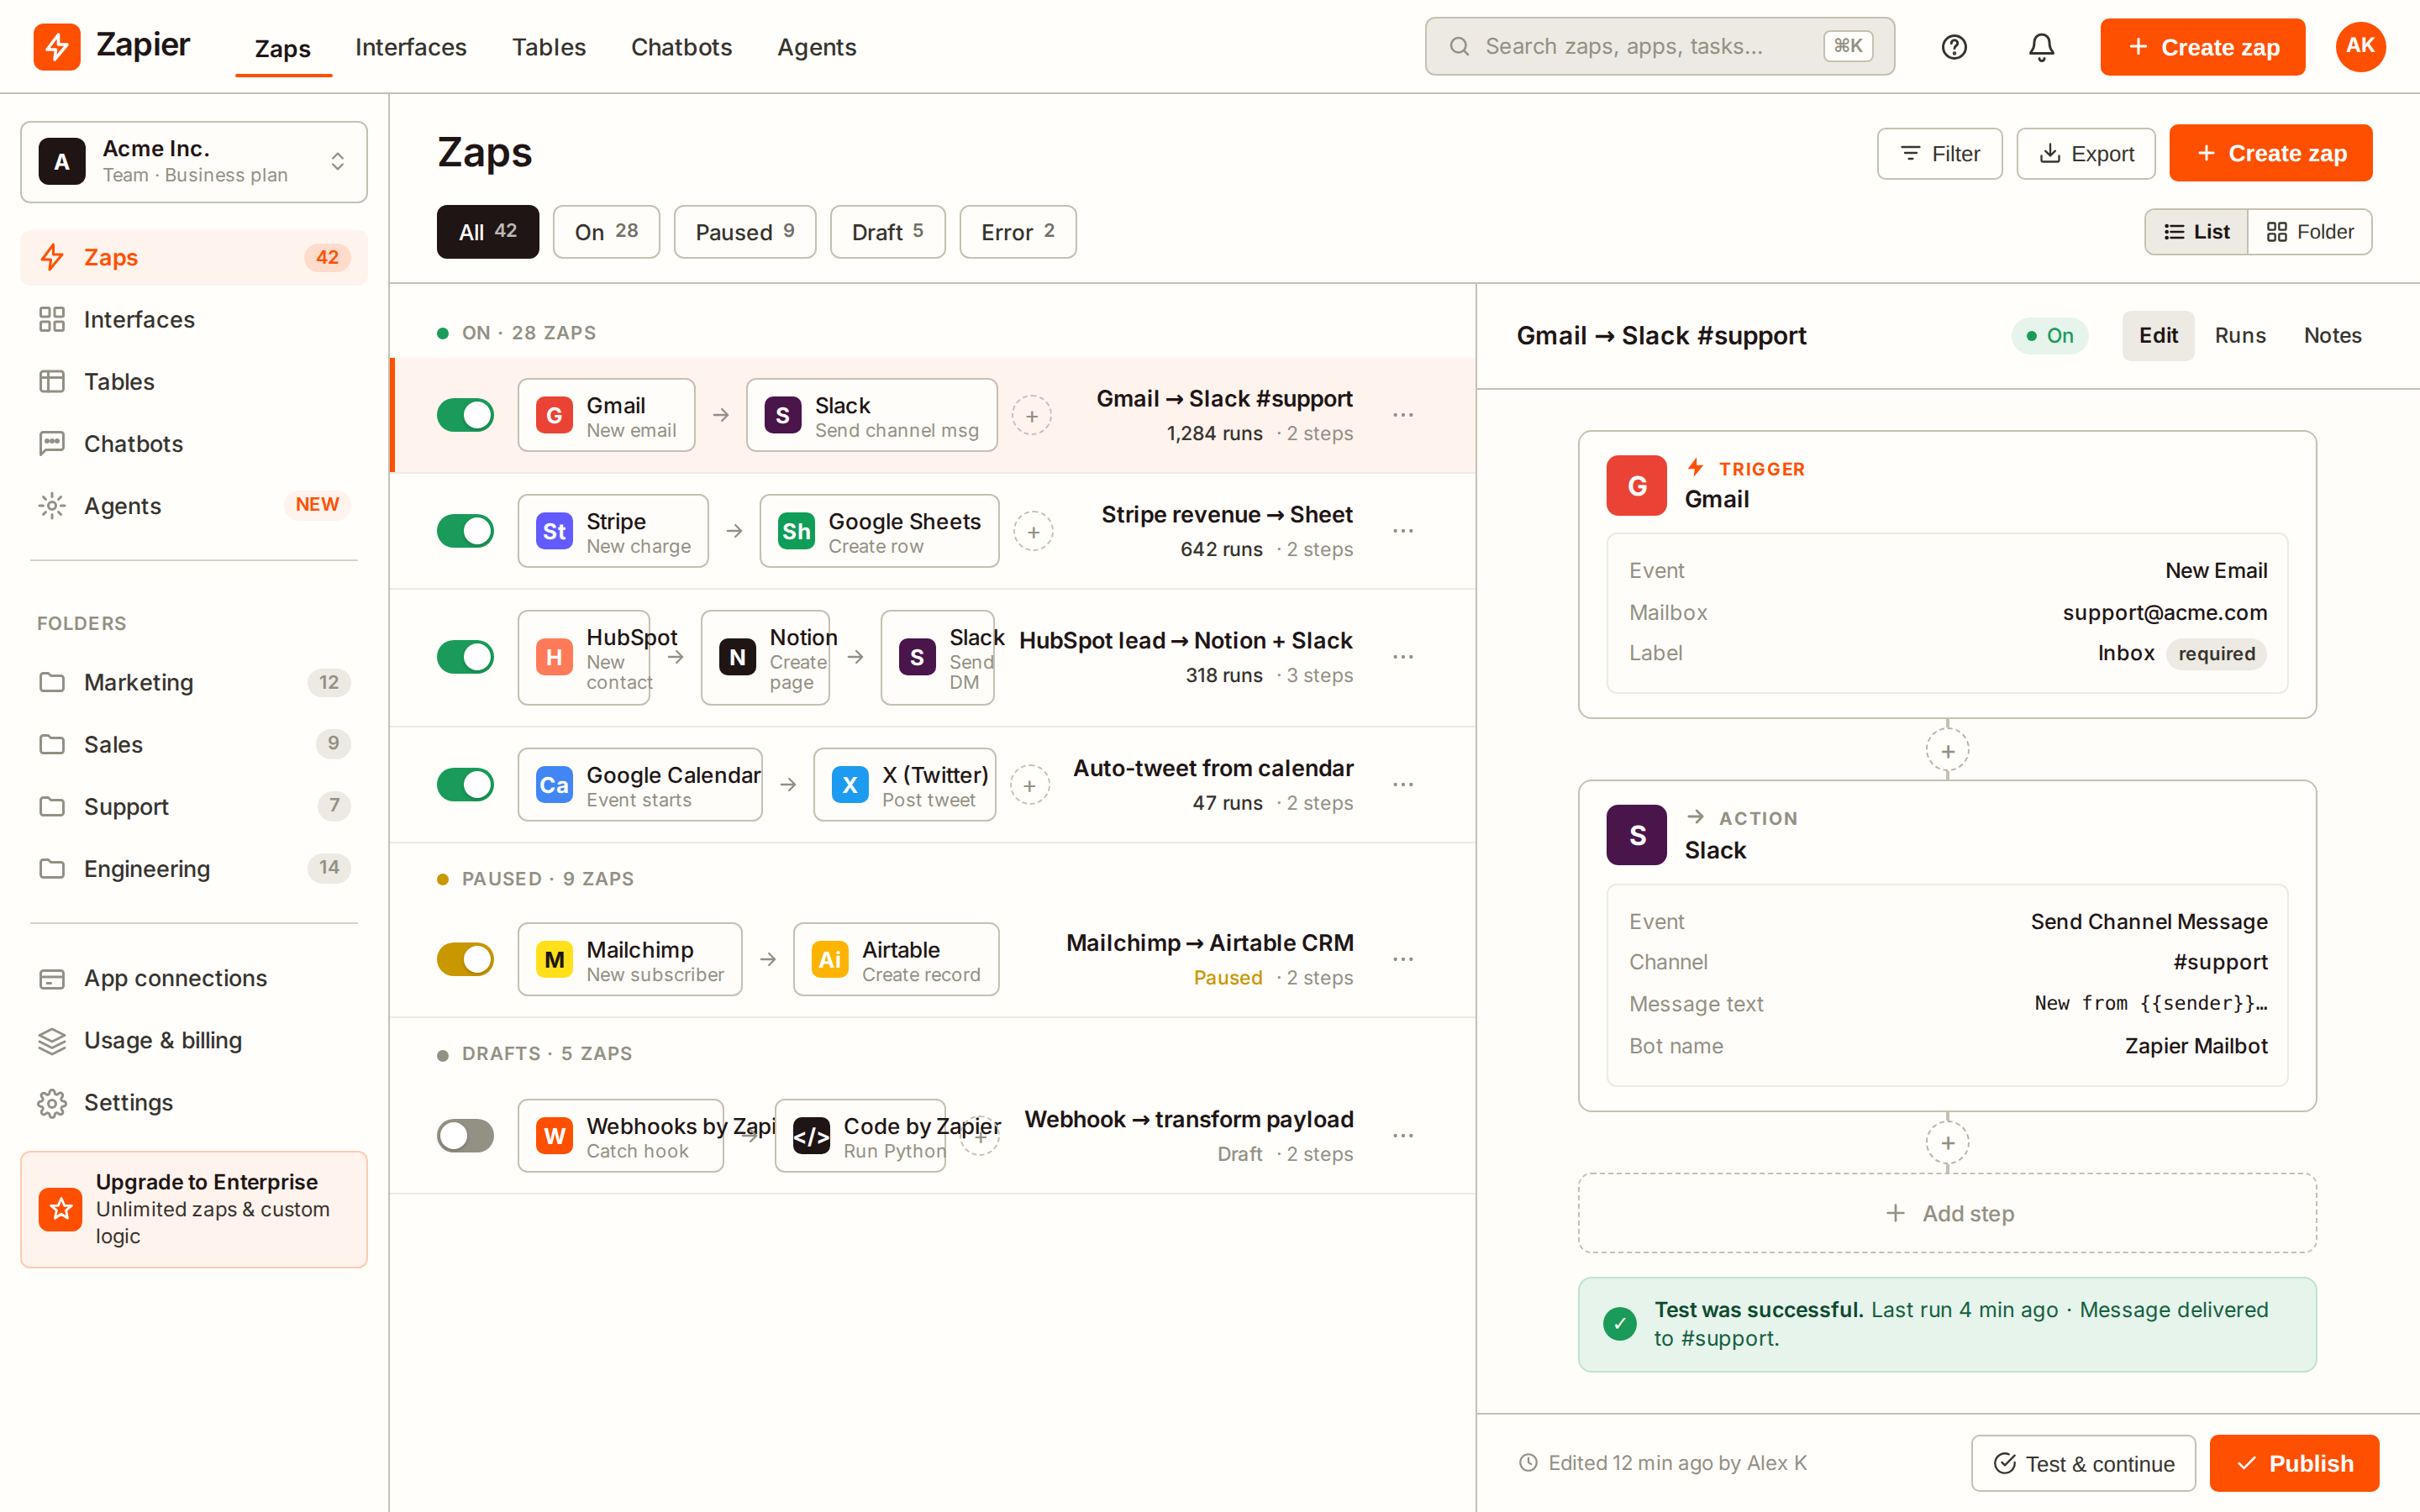
Task: Add step after X (Twitter) in calendar row
Action: tap(1030, 786)
